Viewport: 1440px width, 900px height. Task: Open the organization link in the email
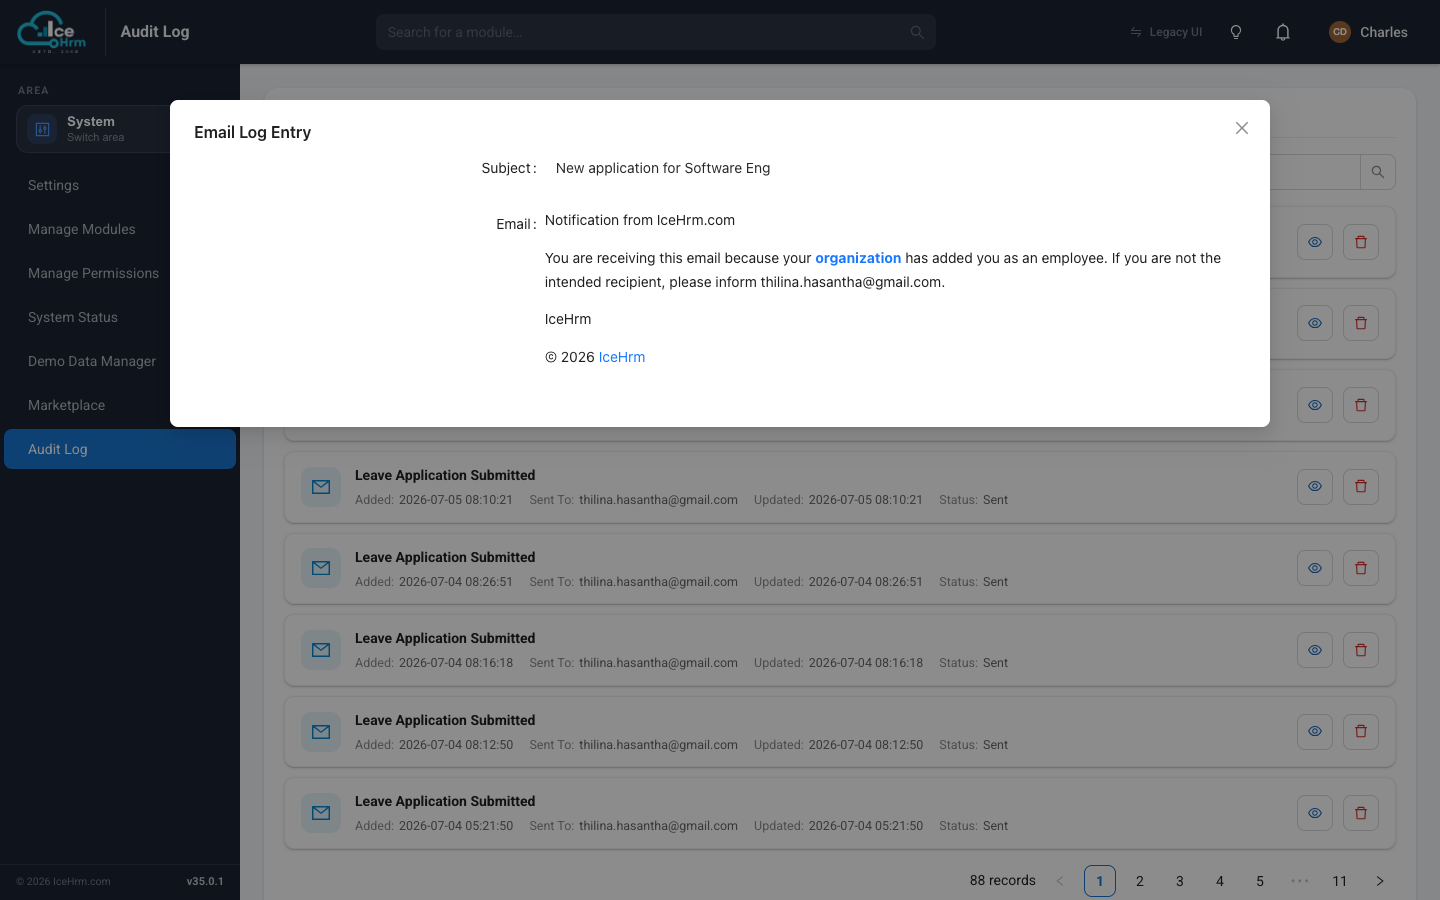[x=858, y=258]
